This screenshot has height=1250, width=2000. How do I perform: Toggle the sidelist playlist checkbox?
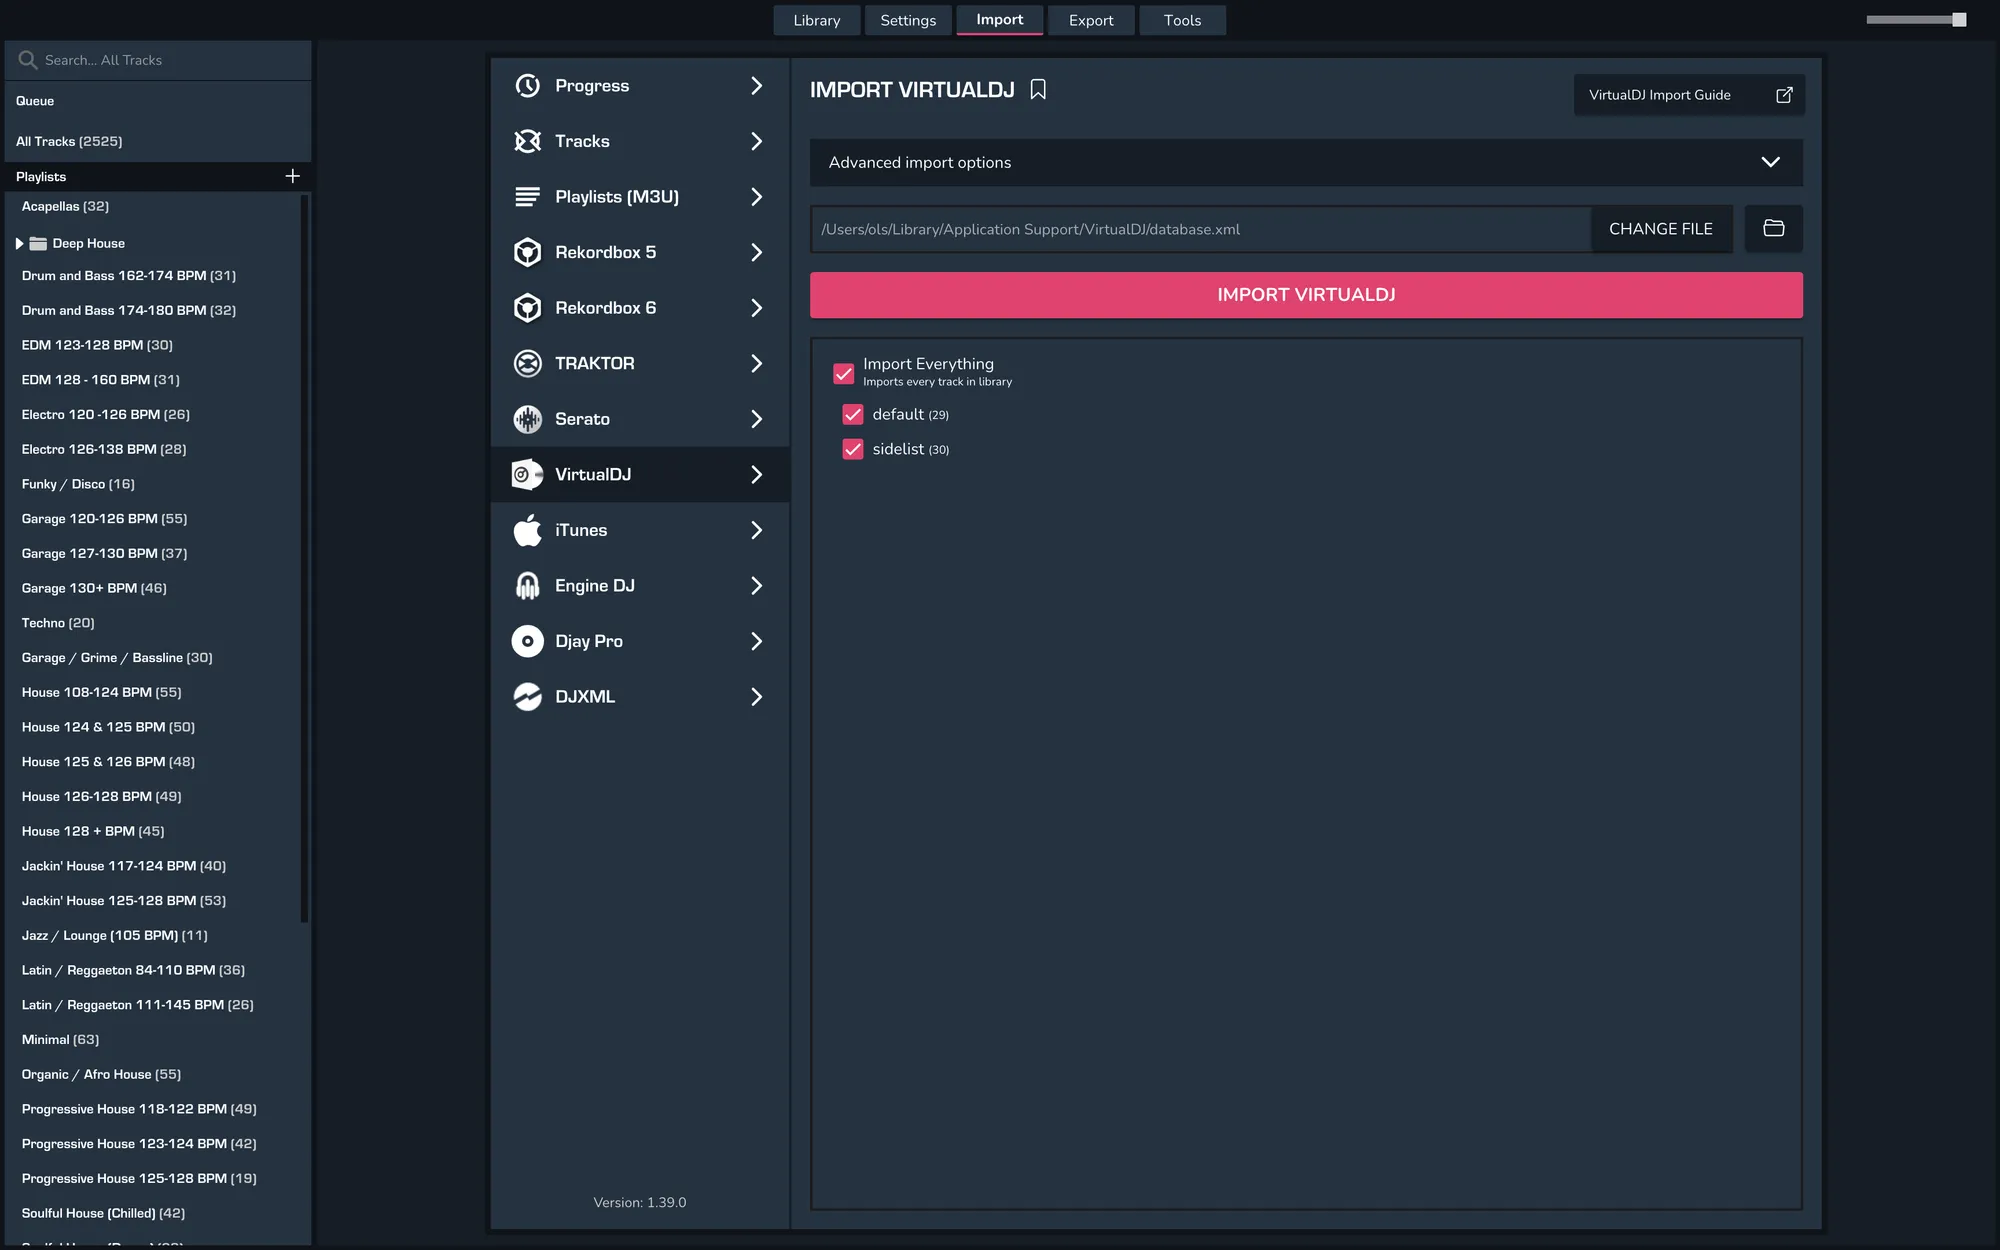click(x=852, y=449)
